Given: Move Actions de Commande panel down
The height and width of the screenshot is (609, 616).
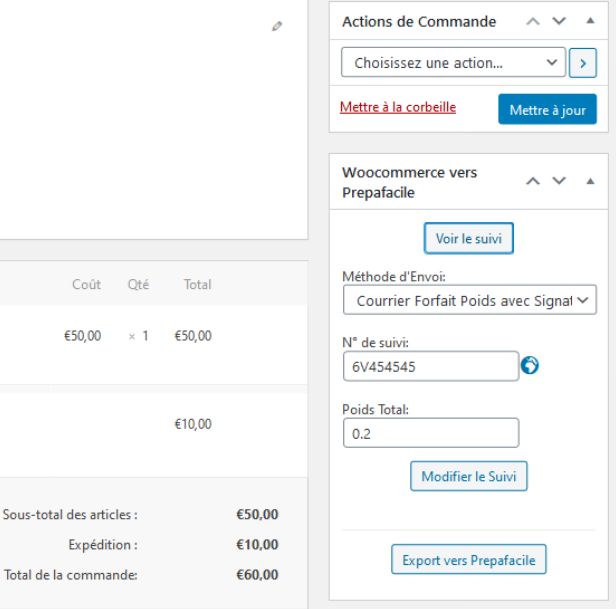Looking at the screenshot, I should click(x=559, y=21).
